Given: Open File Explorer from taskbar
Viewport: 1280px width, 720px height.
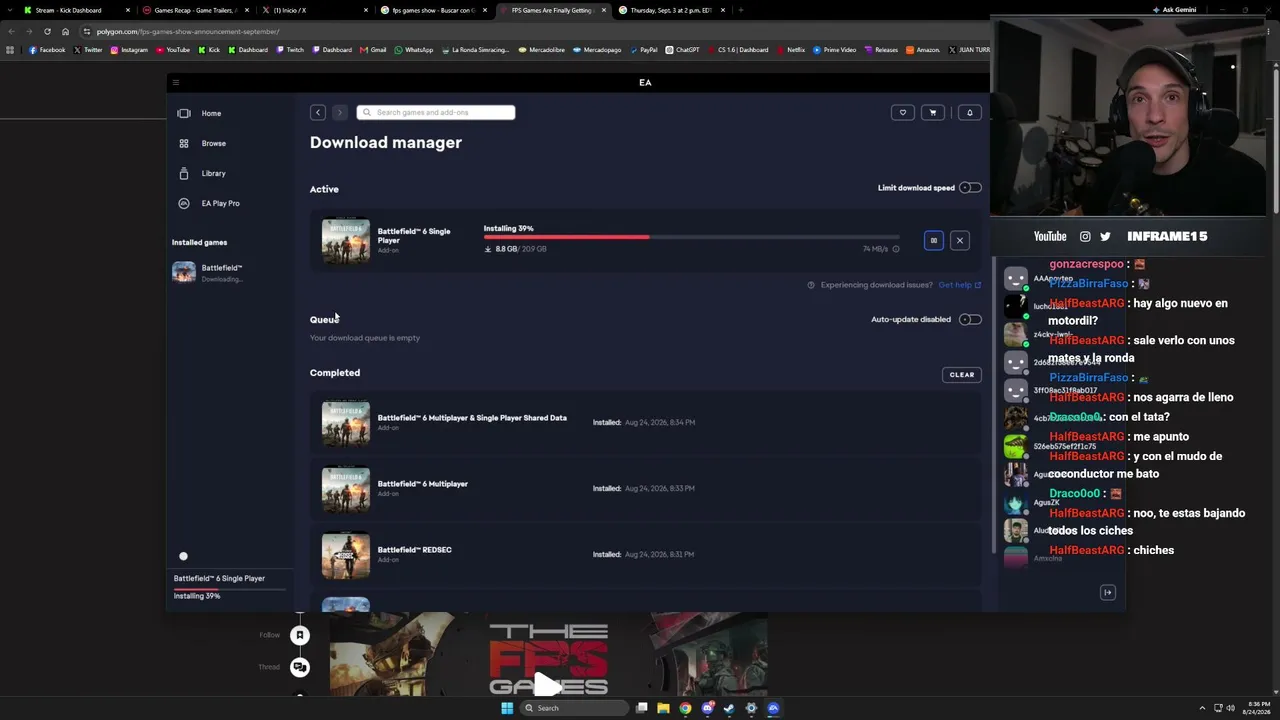Looking at the screenshot, I should pos(663,708).
